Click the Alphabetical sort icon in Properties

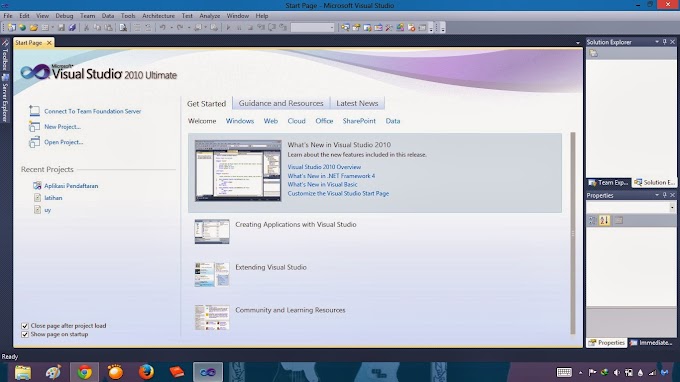(x=605, y=220)
